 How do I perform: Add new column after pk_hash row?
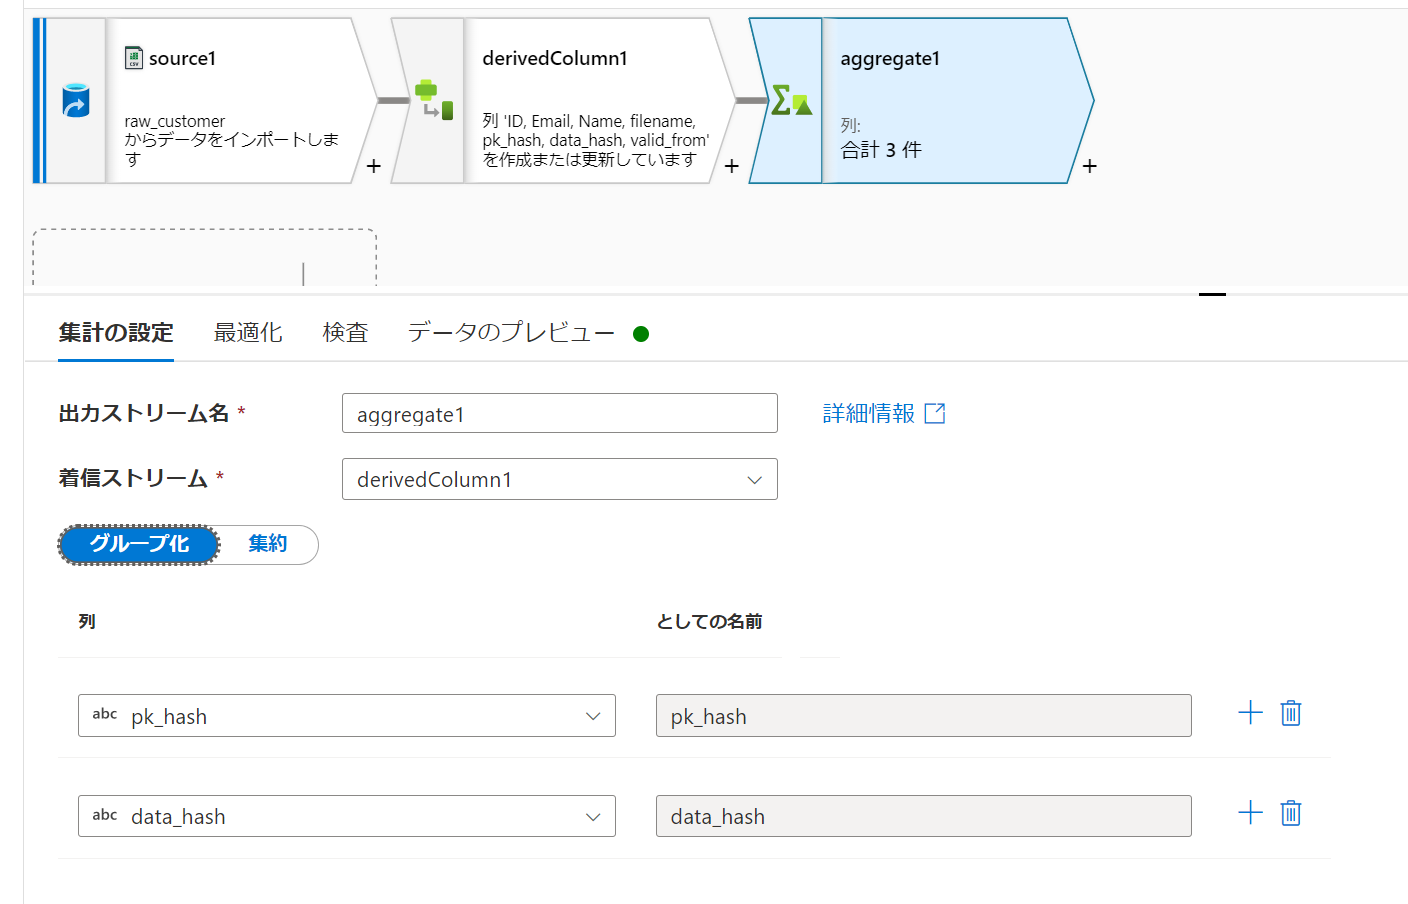pos(1250,713)
